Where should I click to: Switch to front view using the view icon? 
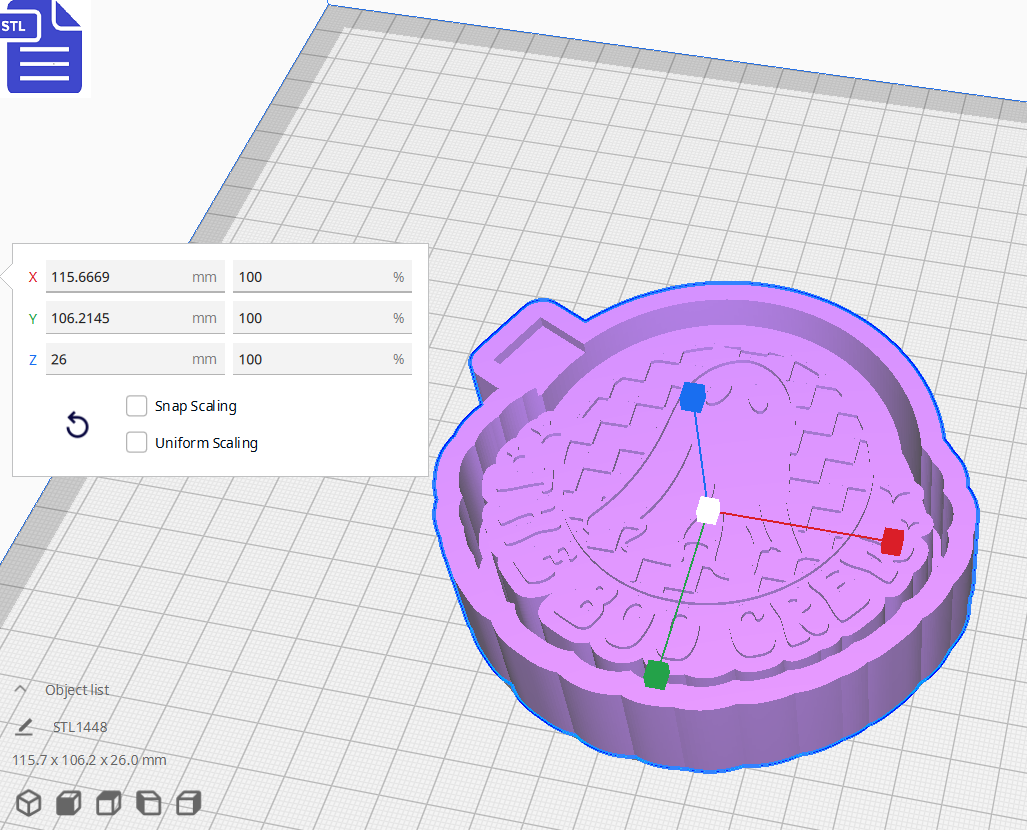click(x=67, y=803)
